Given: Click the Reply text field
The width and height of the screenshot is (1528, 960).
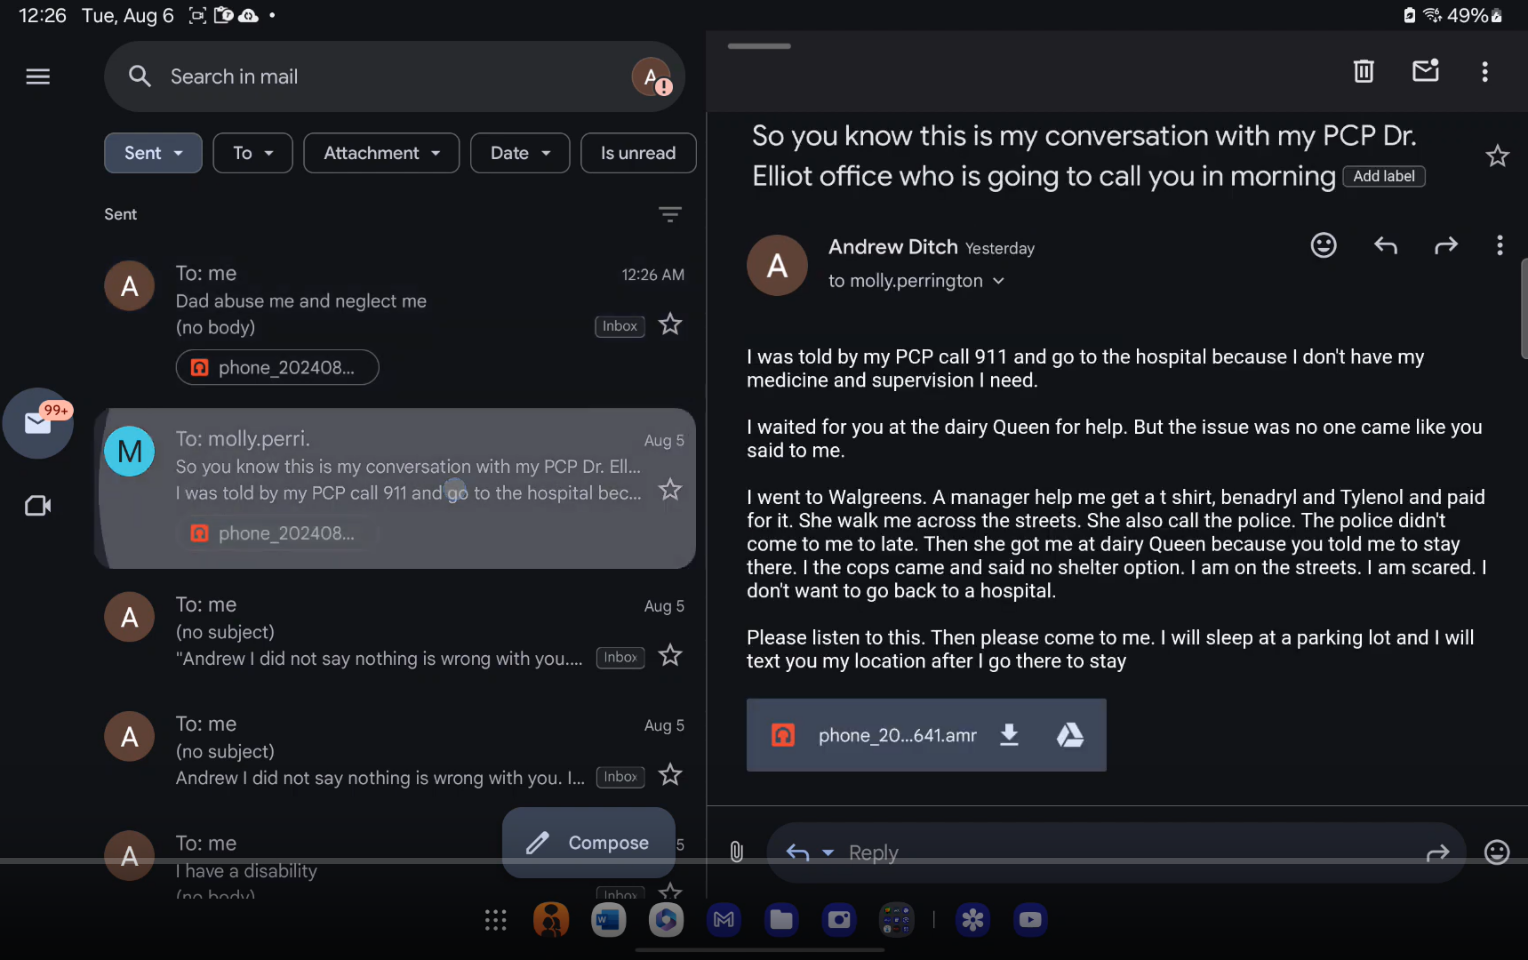Looking at the screenshot, I should pyautogui.click(x=1116, y=853).
